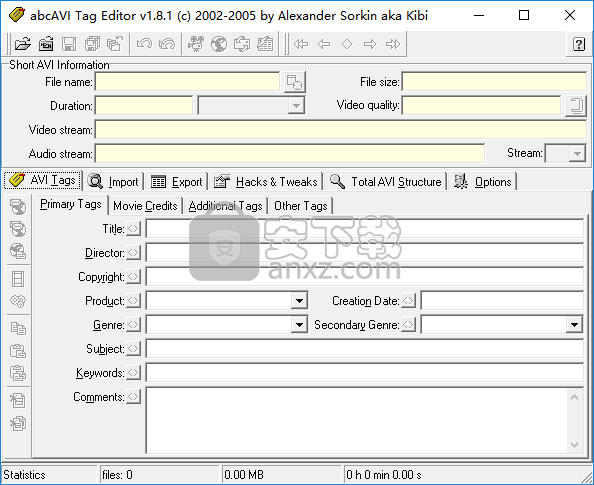Click the double undo arrow icon

click(x=167, y=44)
